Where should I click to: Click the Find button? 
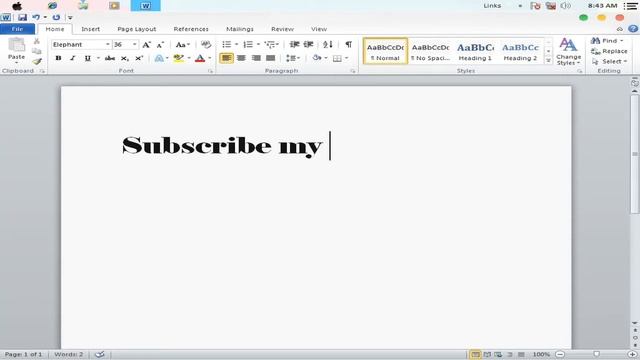click(607, 41)
